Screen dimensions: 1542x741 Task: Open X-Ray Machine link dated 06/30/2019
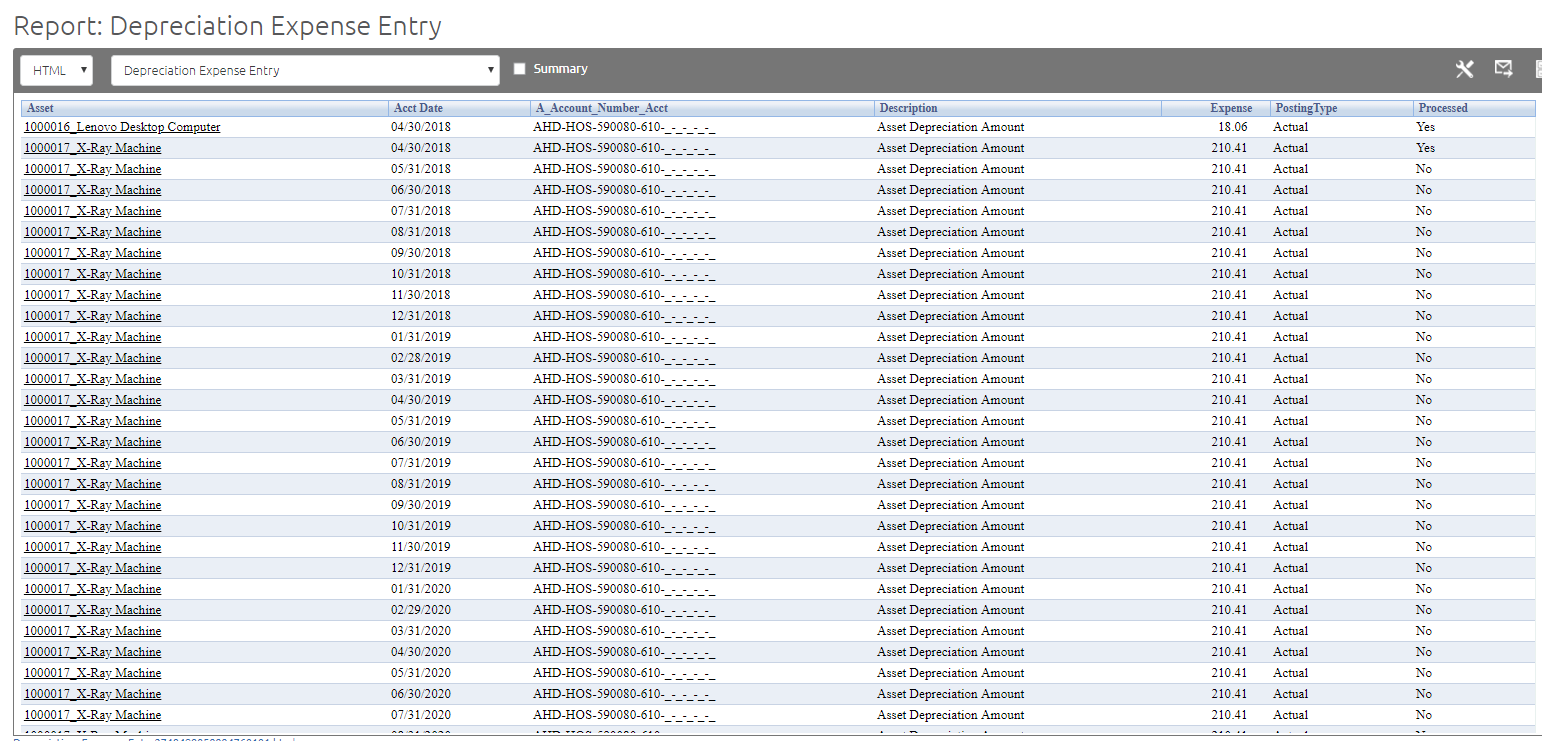[x=92, y=442]
